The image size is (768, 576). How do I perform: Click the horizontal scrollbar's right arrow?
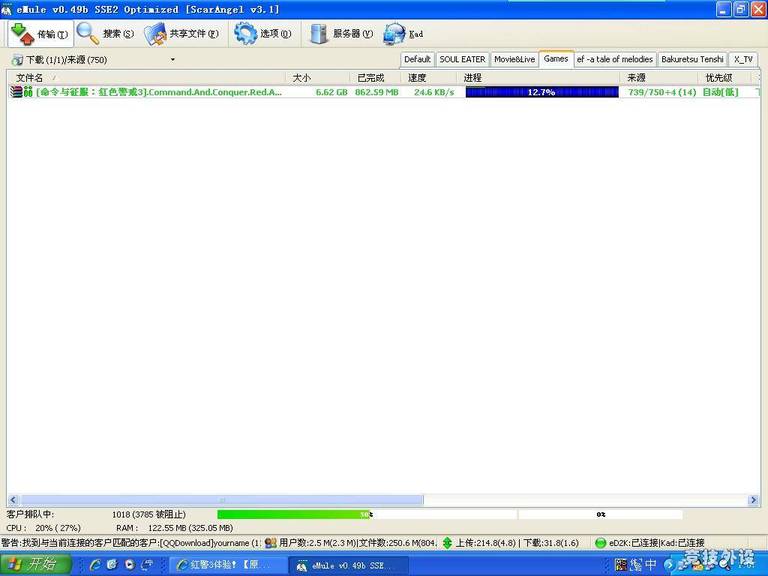tap(753, 500)
